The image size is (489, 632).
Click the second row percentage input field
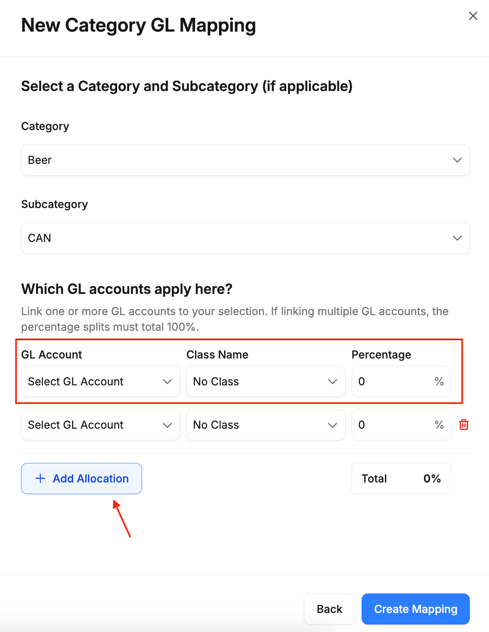(401, 425)
